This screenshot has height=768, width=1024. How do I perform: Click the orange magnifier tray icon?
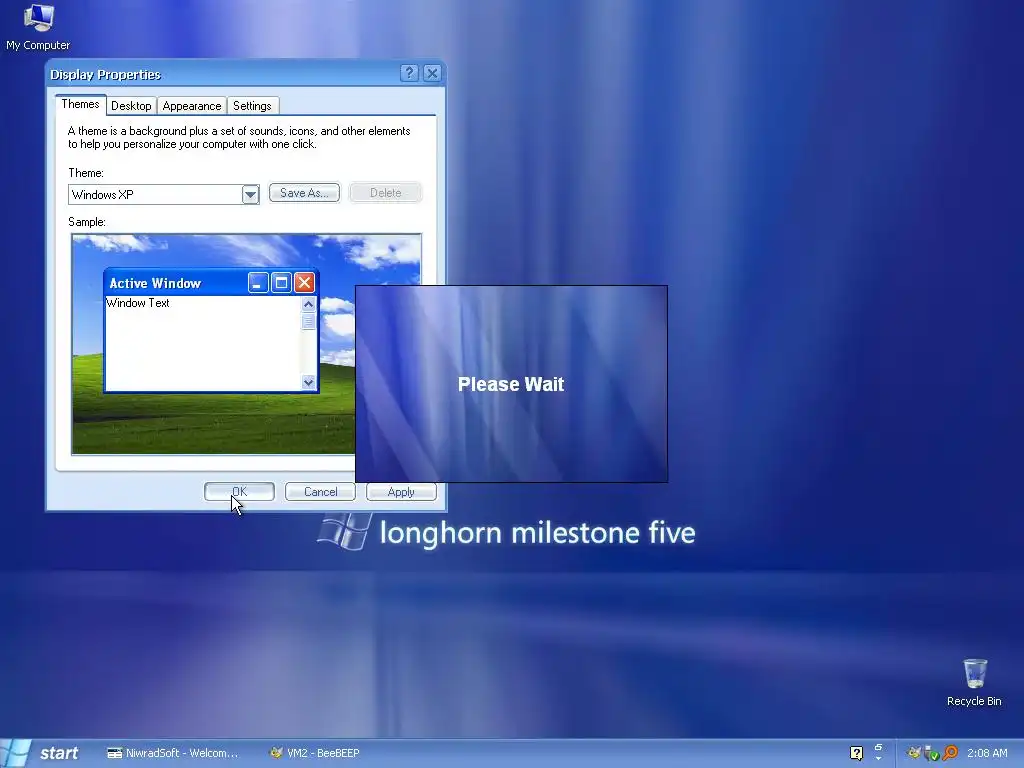pos(950,753)
